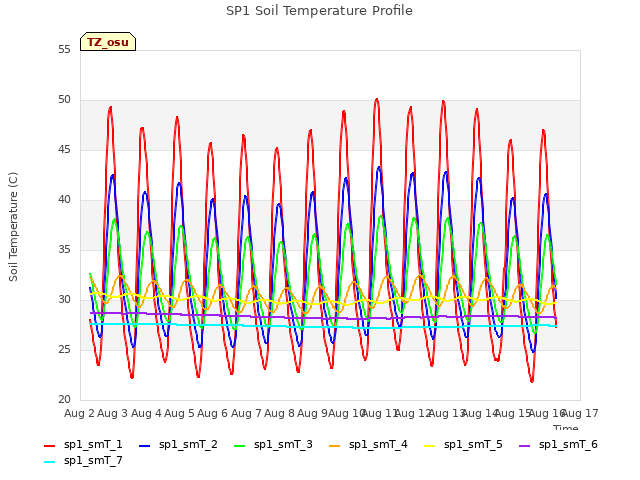
Task: Click the red sp1_smT_1 legend swatch
Action: click(x=49, y=446)
